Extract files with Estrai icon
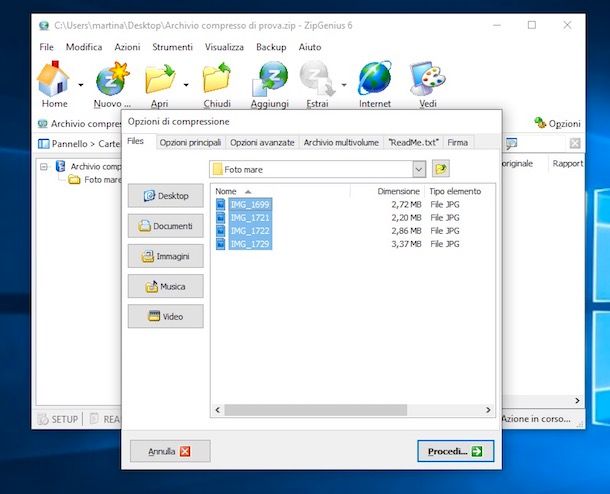Screen dimensions: 610x494 pyautogui.click(x=317, y=84)
